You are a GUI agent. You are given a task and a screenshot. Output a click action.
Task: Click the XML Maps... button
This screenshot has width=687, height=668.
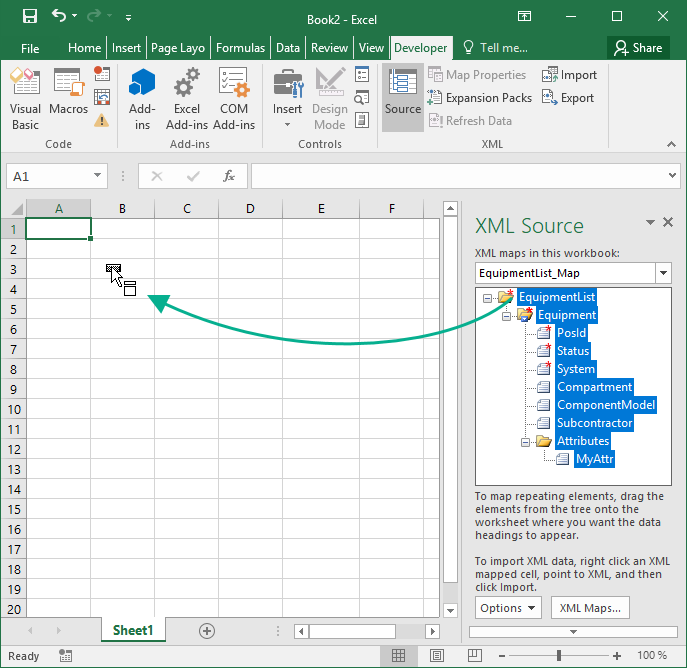(591, 608)
